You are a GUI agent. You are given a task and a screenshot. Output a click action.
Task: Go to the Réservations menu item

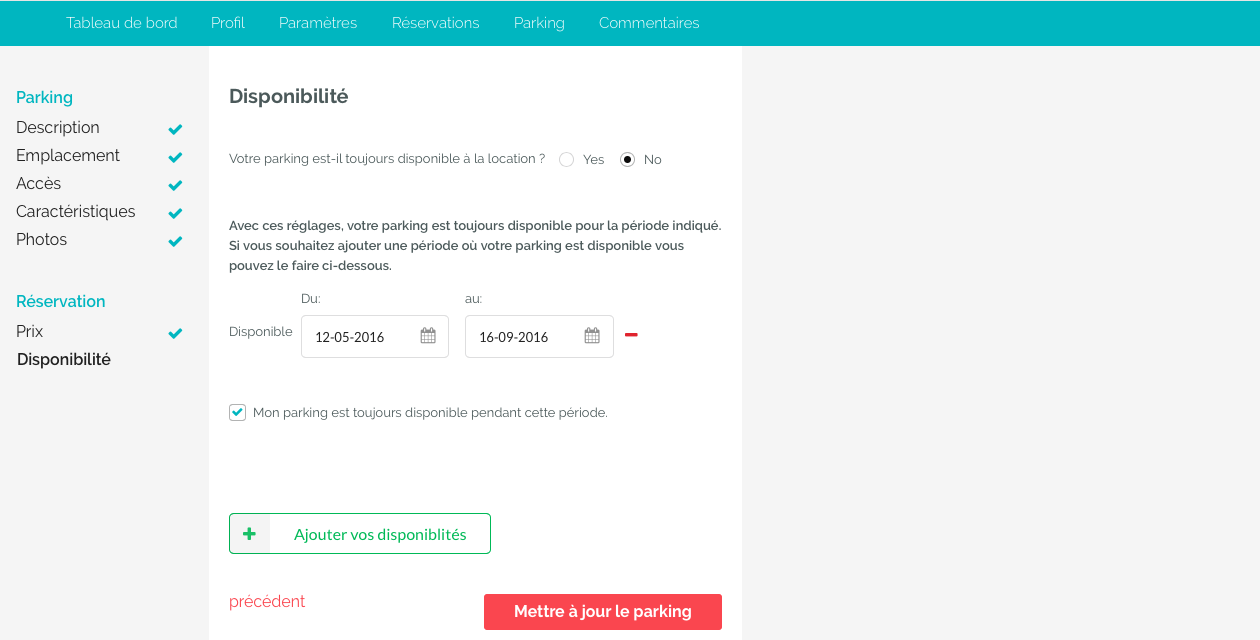pos(435,23)
